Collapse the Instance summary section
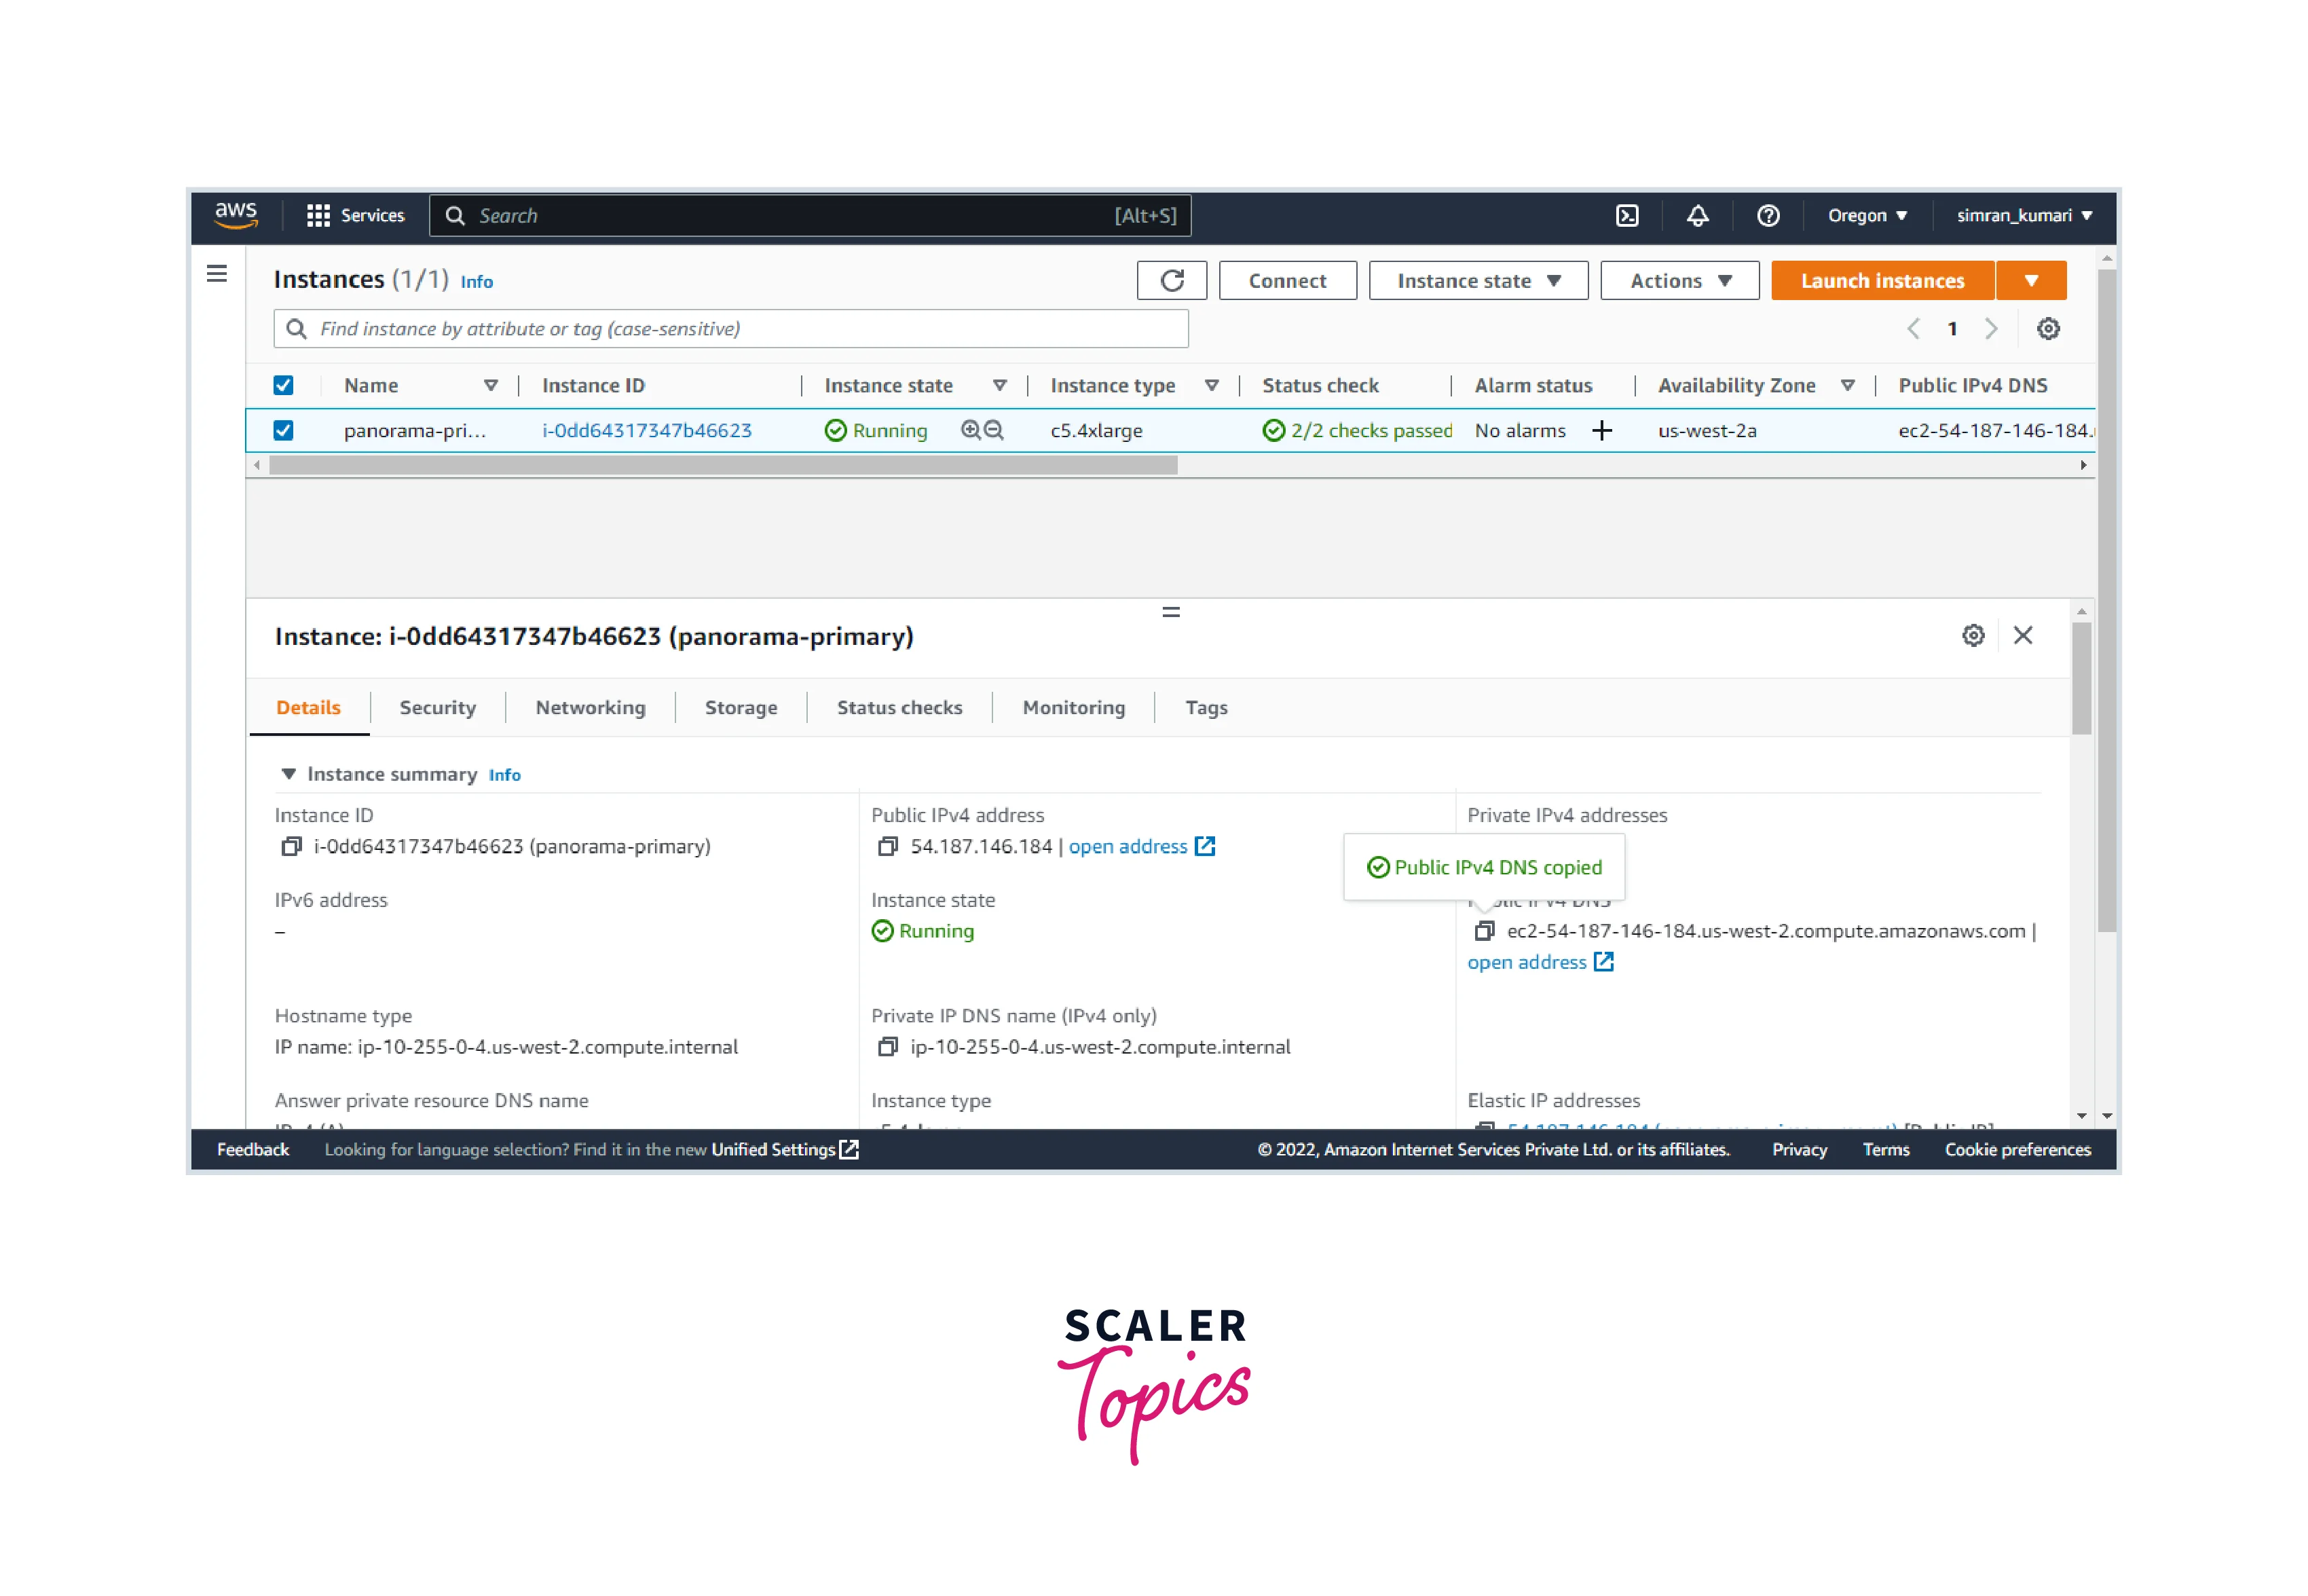2308x1596 pixels. tap(289, 775)
